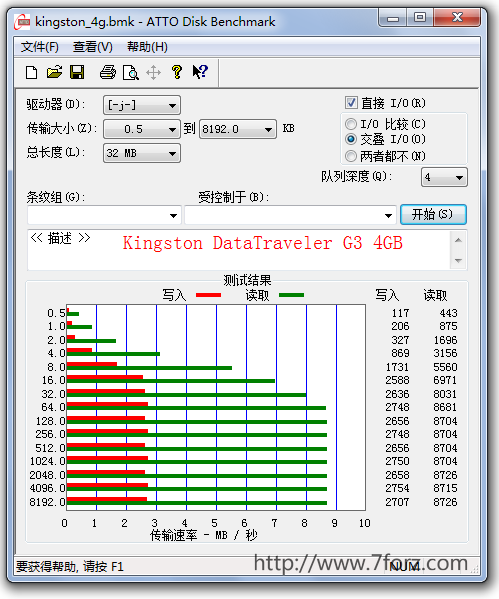Save benchmark with the floppy disk icon
The height and width of the screenshot is (599, 499).
(x=77, y=72)
